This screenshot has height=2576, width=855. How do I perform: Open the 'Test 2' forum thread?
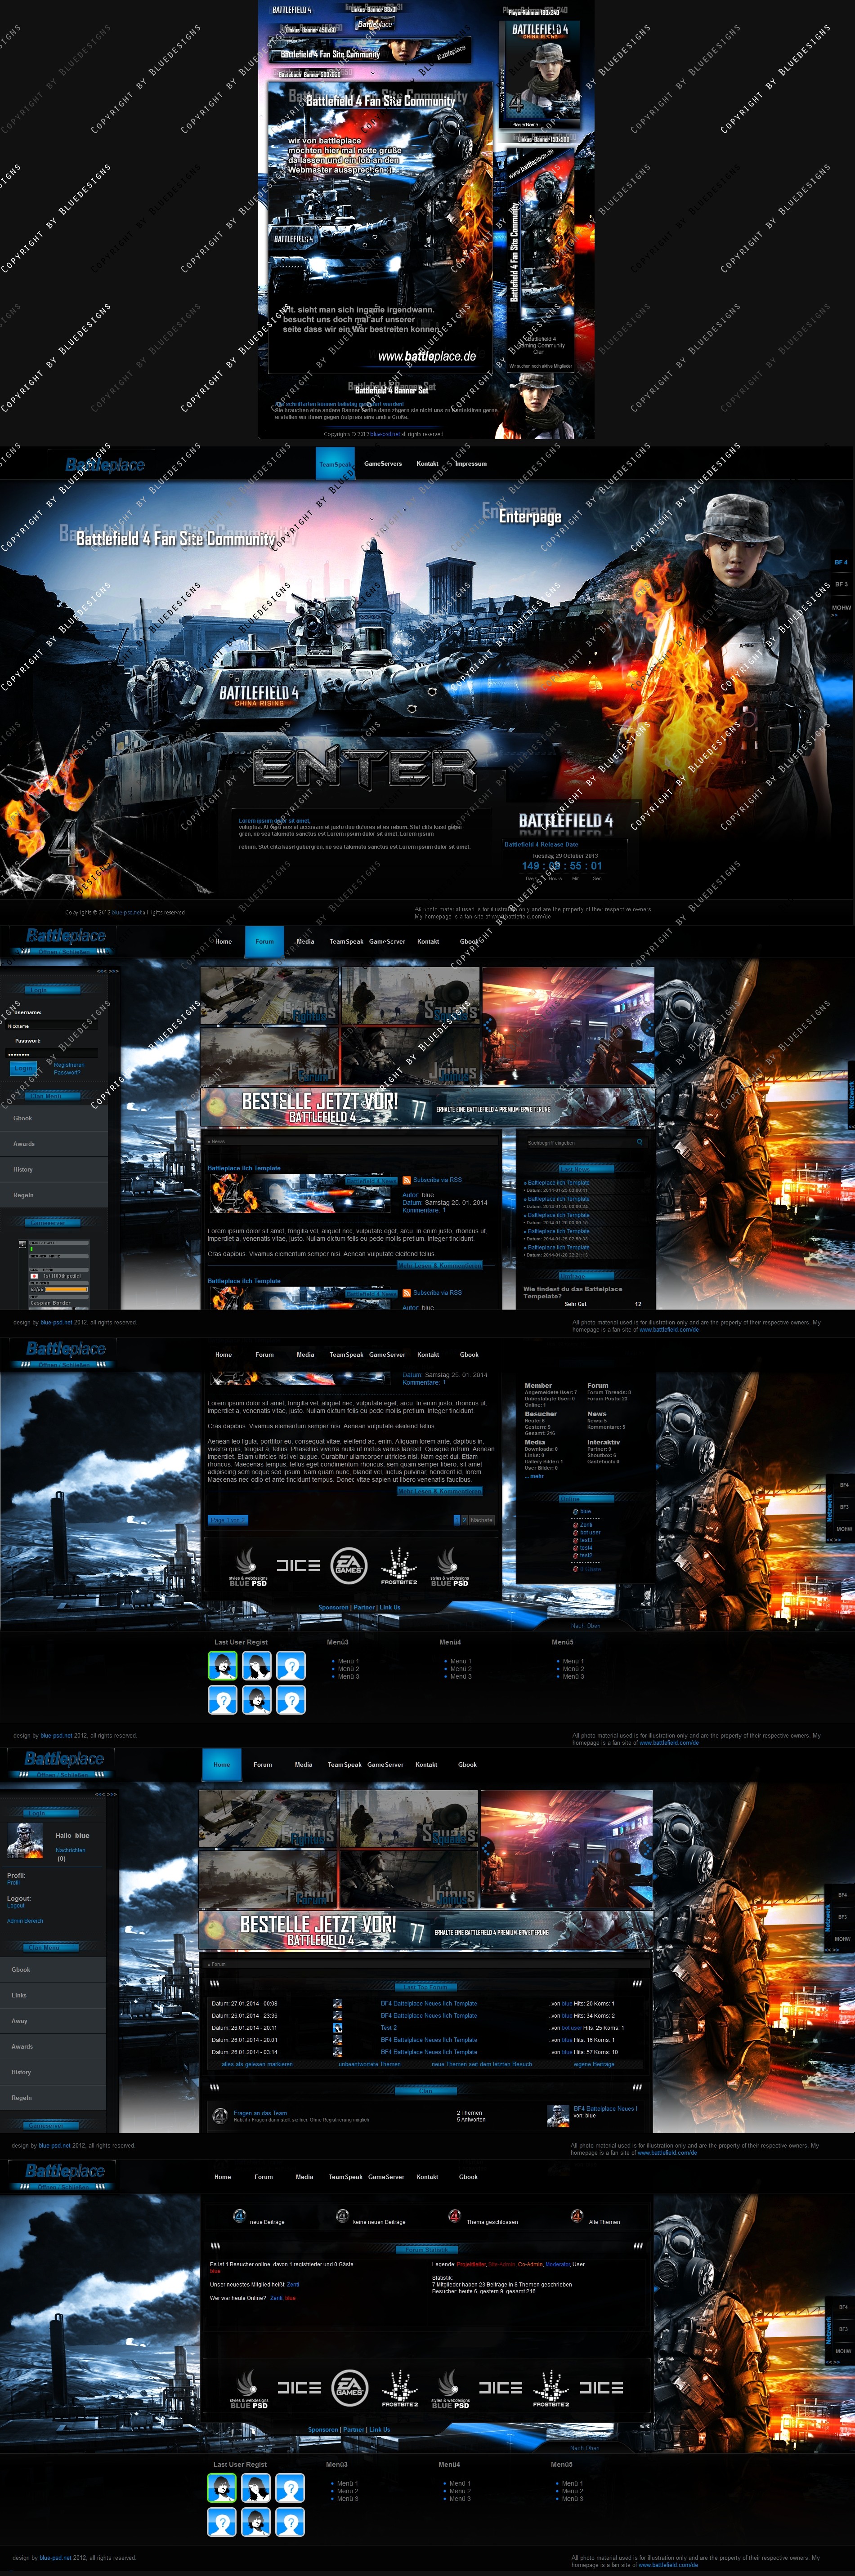click(389, 2028)
